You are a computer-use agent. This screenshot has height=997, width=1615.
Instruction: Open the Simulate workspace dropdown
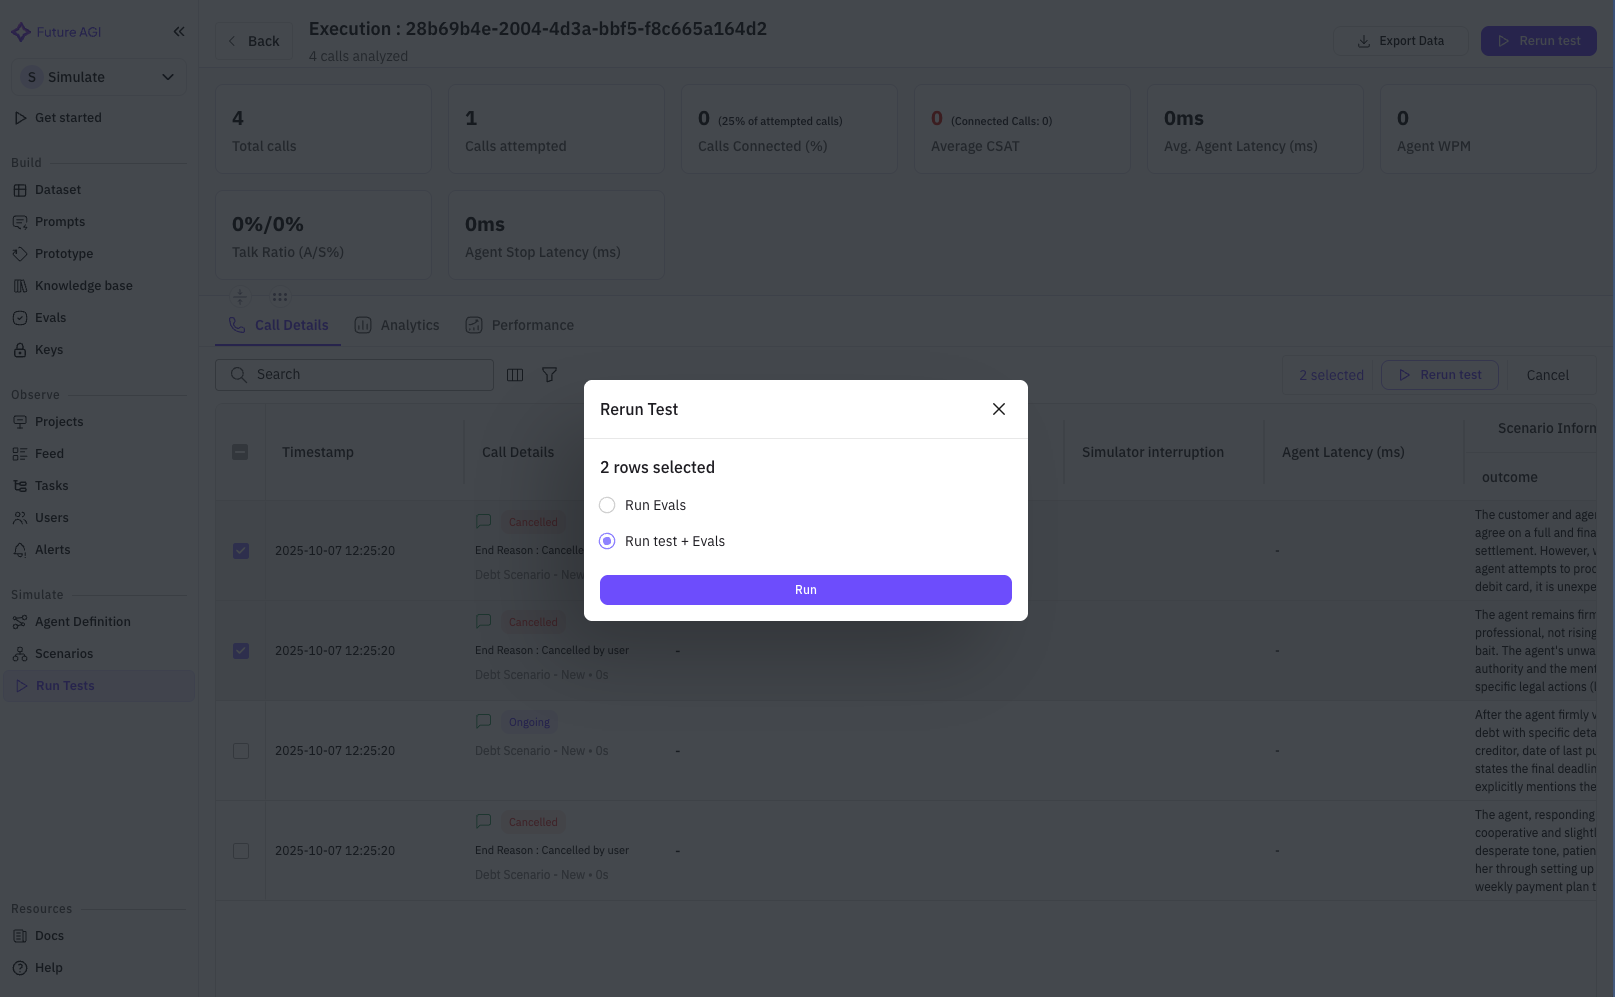point(99,77)
